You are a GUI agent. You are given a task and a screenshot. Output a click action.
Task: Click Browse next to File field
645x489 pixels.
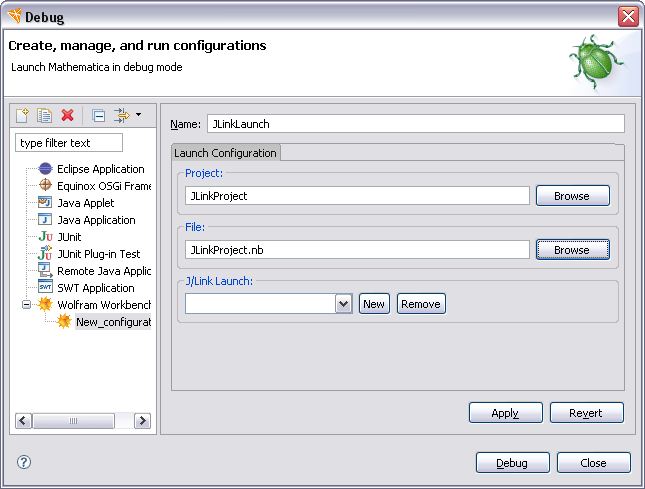coord(573,250)
